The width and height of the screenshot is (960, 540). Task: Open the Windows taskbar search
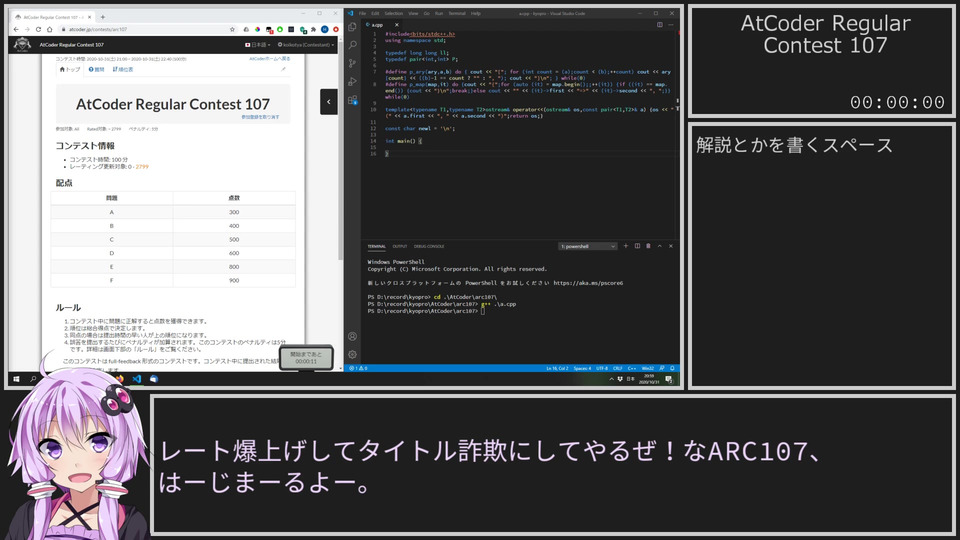[x=34, y=379]
